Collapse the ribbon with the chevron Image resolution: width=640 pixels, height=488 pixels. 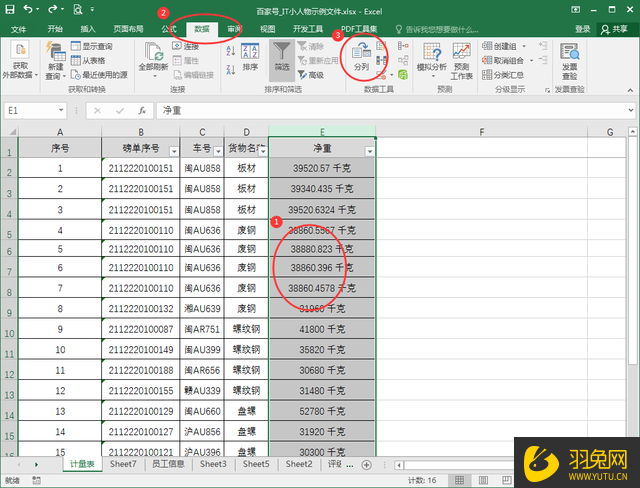[631, 90]
